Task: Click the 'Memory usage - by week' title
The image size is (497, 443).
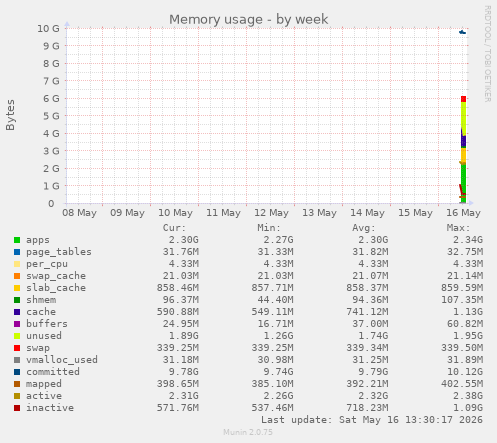Action: (248, 19)
